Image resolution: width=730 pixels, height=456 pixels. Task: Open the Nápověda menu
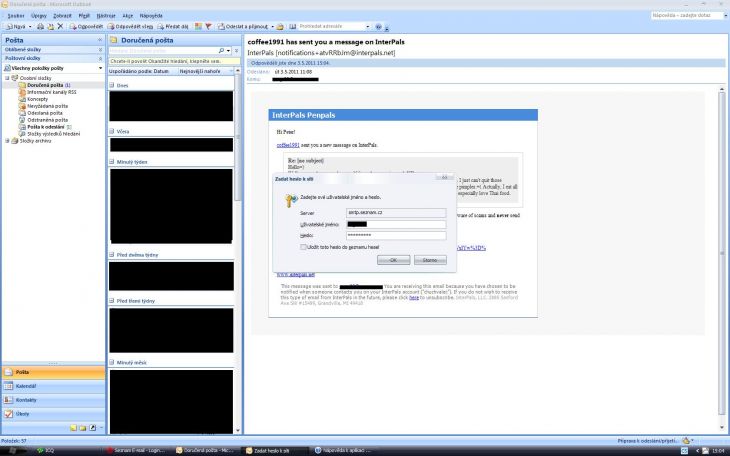tap(151, 16)
